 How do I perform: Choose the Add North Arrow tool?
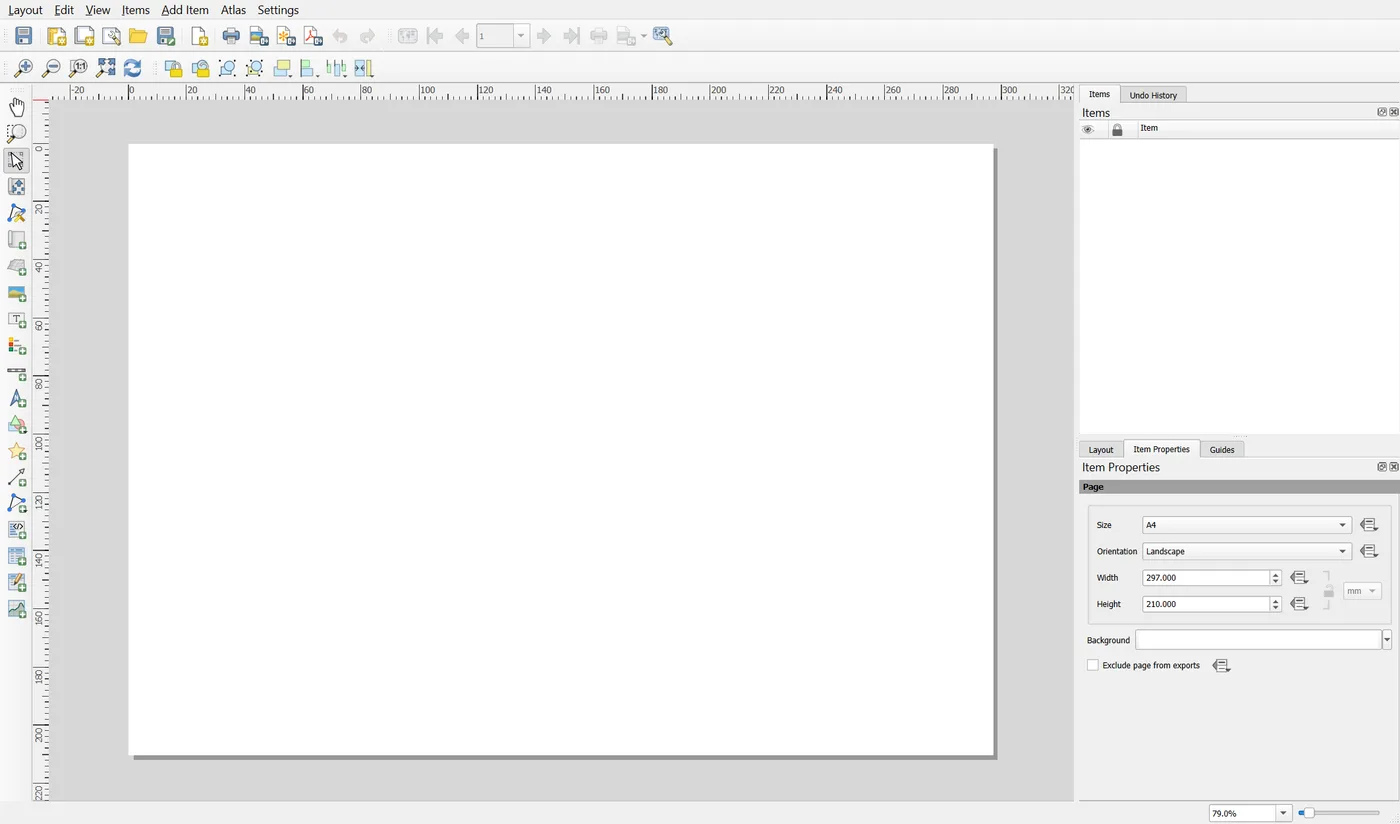(x=17, y=399)
